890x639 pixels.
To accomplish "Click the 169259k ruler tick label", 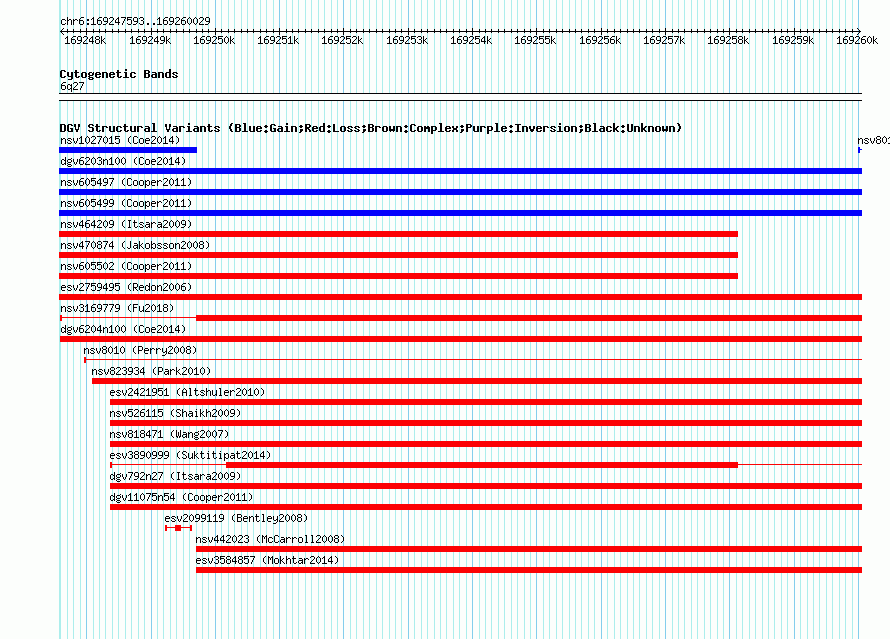I will pyautogui.click(x=793, y=40).
